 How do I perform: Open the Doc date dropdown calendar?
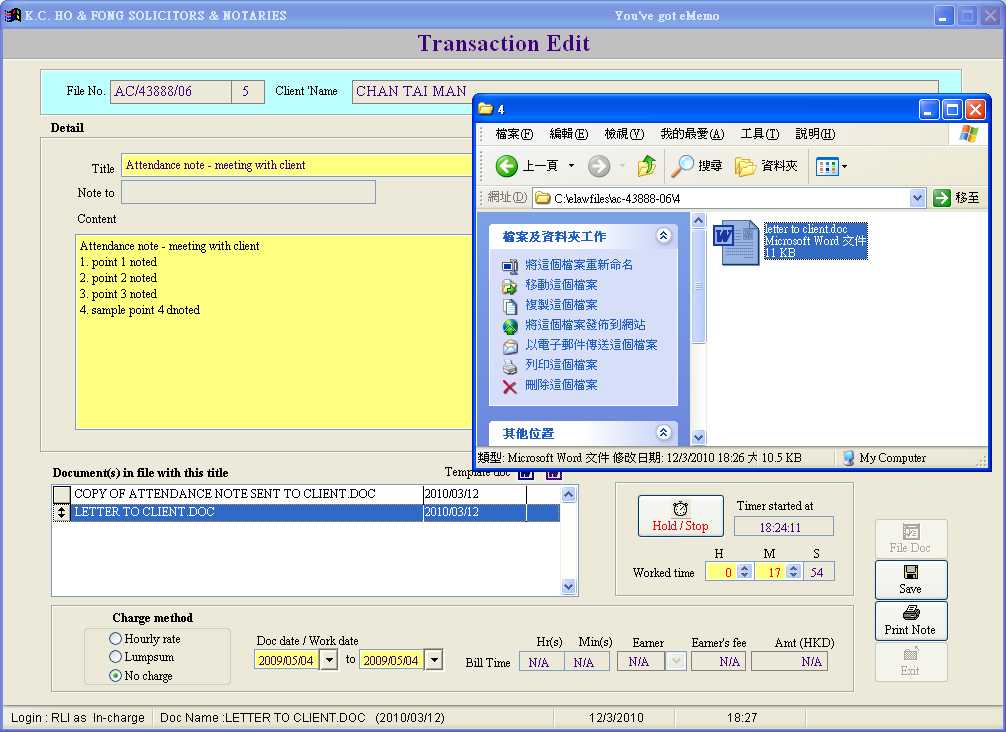pos(328,660)
